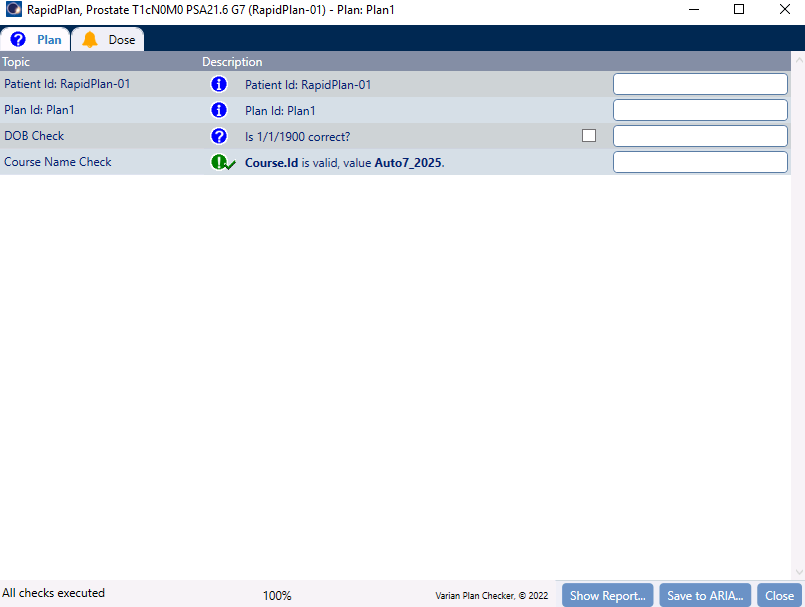Tick the DOB Check confirmation checkbox
This screenshot has height=607, width=805.
point(589,136)
